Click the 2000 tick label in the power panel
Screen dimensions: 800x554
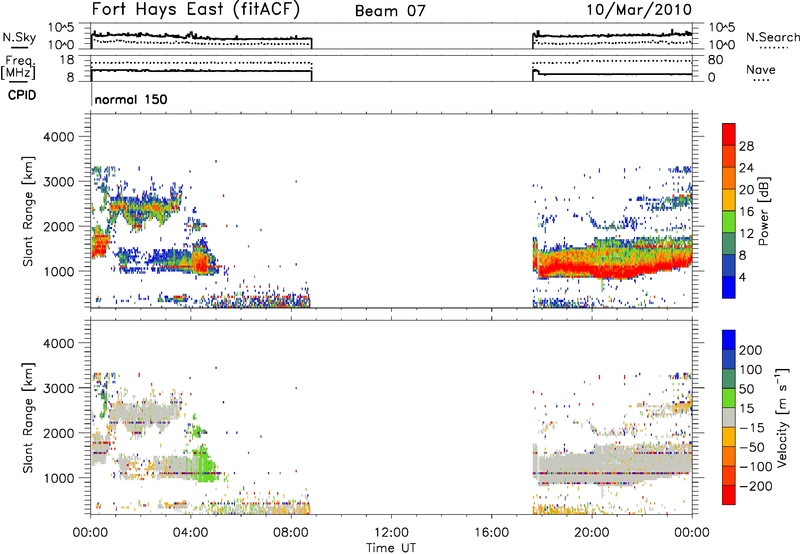coord(59,226)
